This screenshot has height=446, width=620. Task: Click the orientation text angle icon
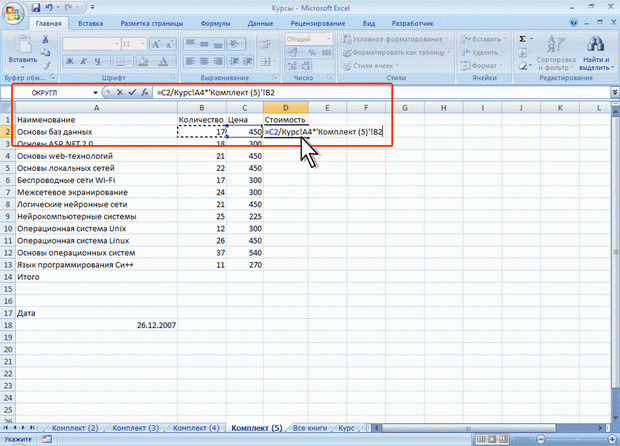click(236, 44)
